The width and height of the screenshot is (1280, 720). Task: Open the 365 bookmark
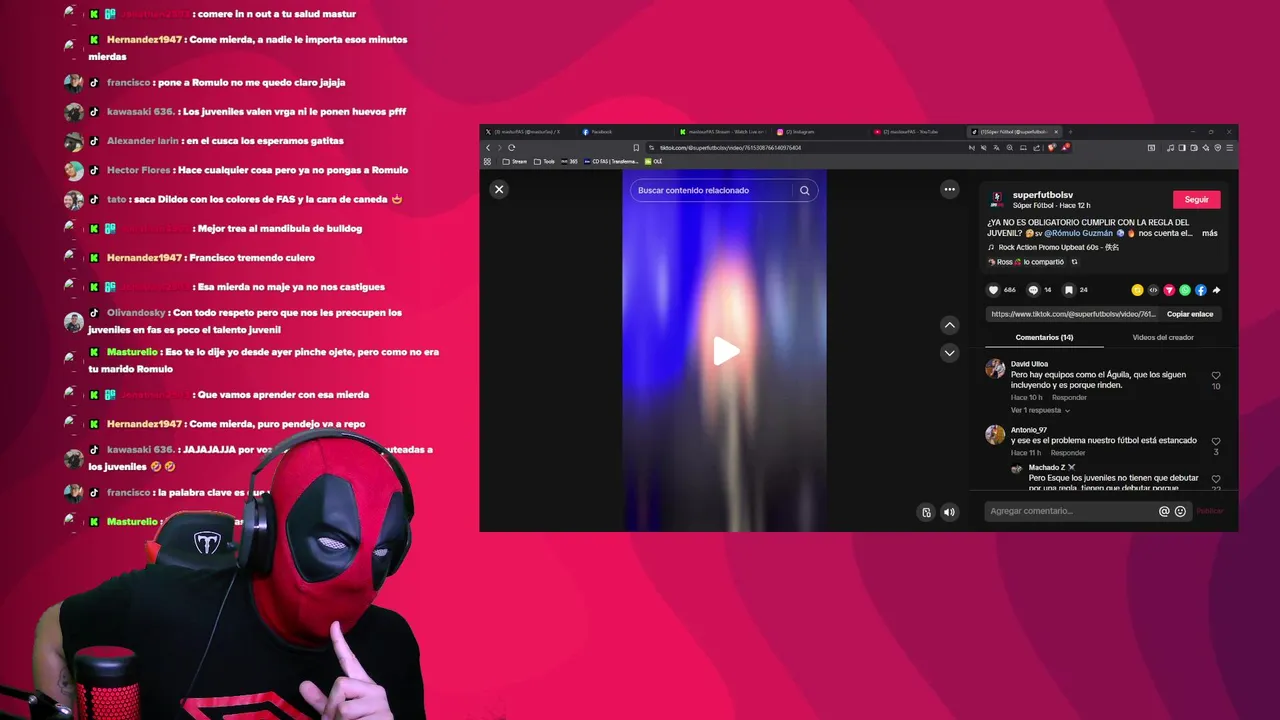pyautogui.click(x=569, y=161)
